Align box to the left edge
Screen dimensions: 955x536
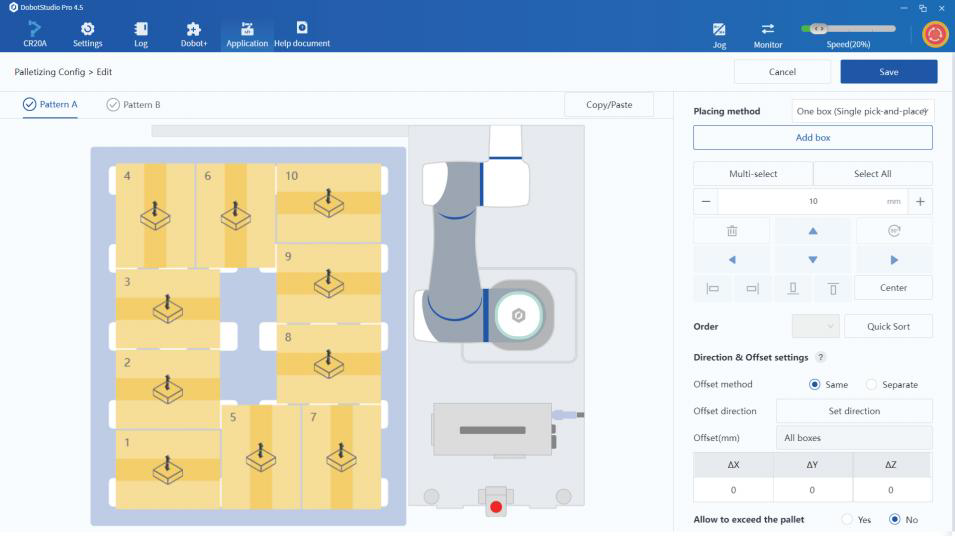click(x=713, y=288)
